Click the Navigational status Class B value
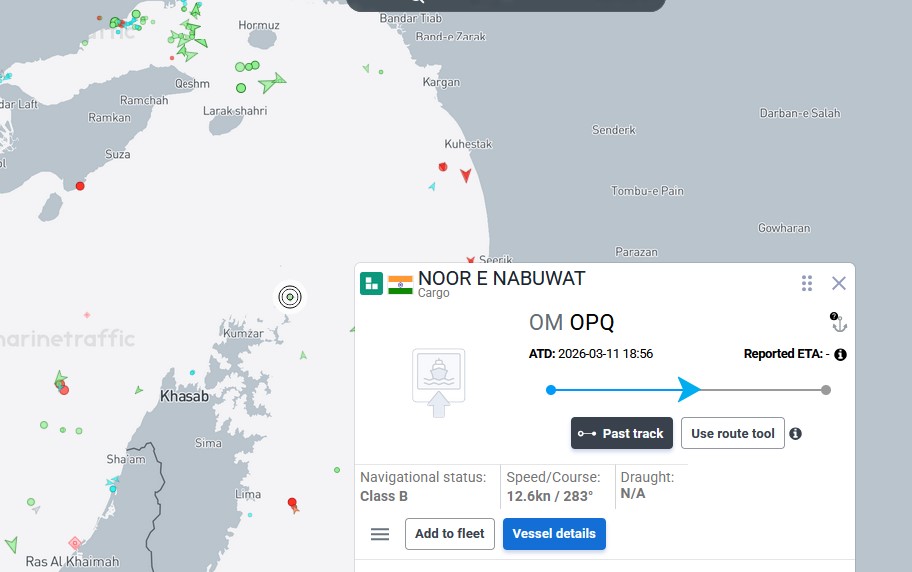This screenshot has width=912, height=572. point(384,496)
